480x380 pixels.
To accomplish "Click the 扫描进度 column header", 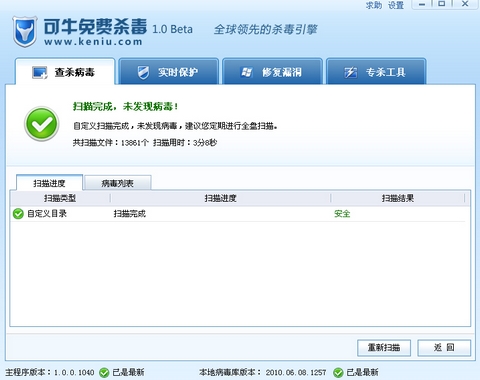I will click(x=220, y=198).
